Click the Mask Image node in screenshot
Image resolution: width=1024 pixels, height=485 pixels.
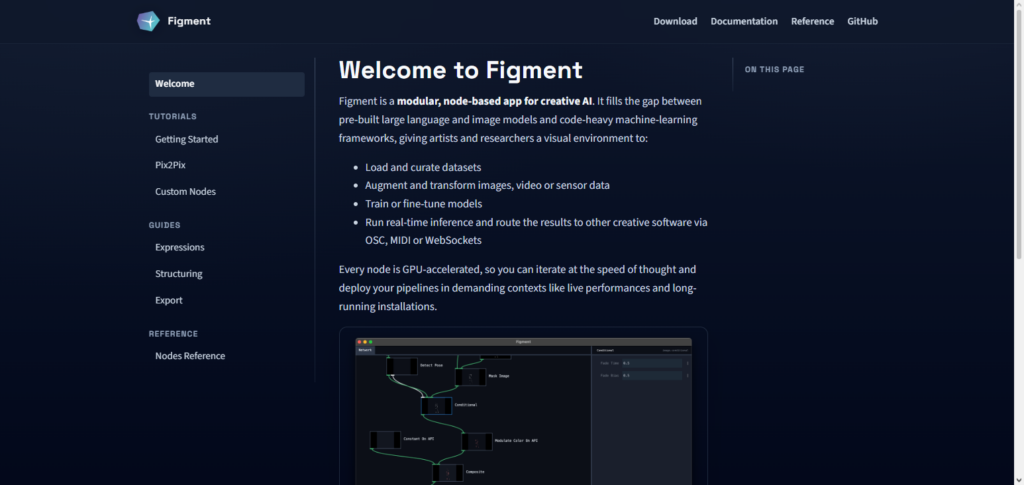tap(470, 377)
